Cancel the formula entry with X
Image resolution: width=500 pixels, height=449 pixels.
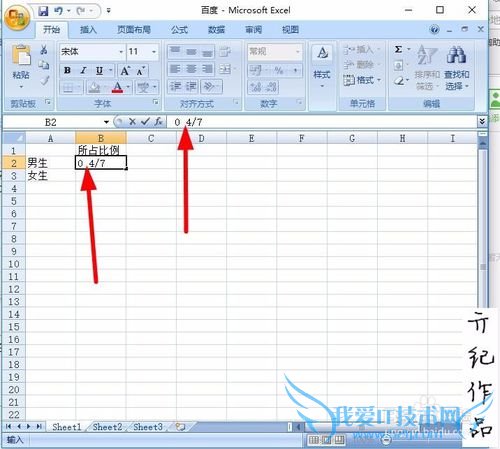coord(132,122)
